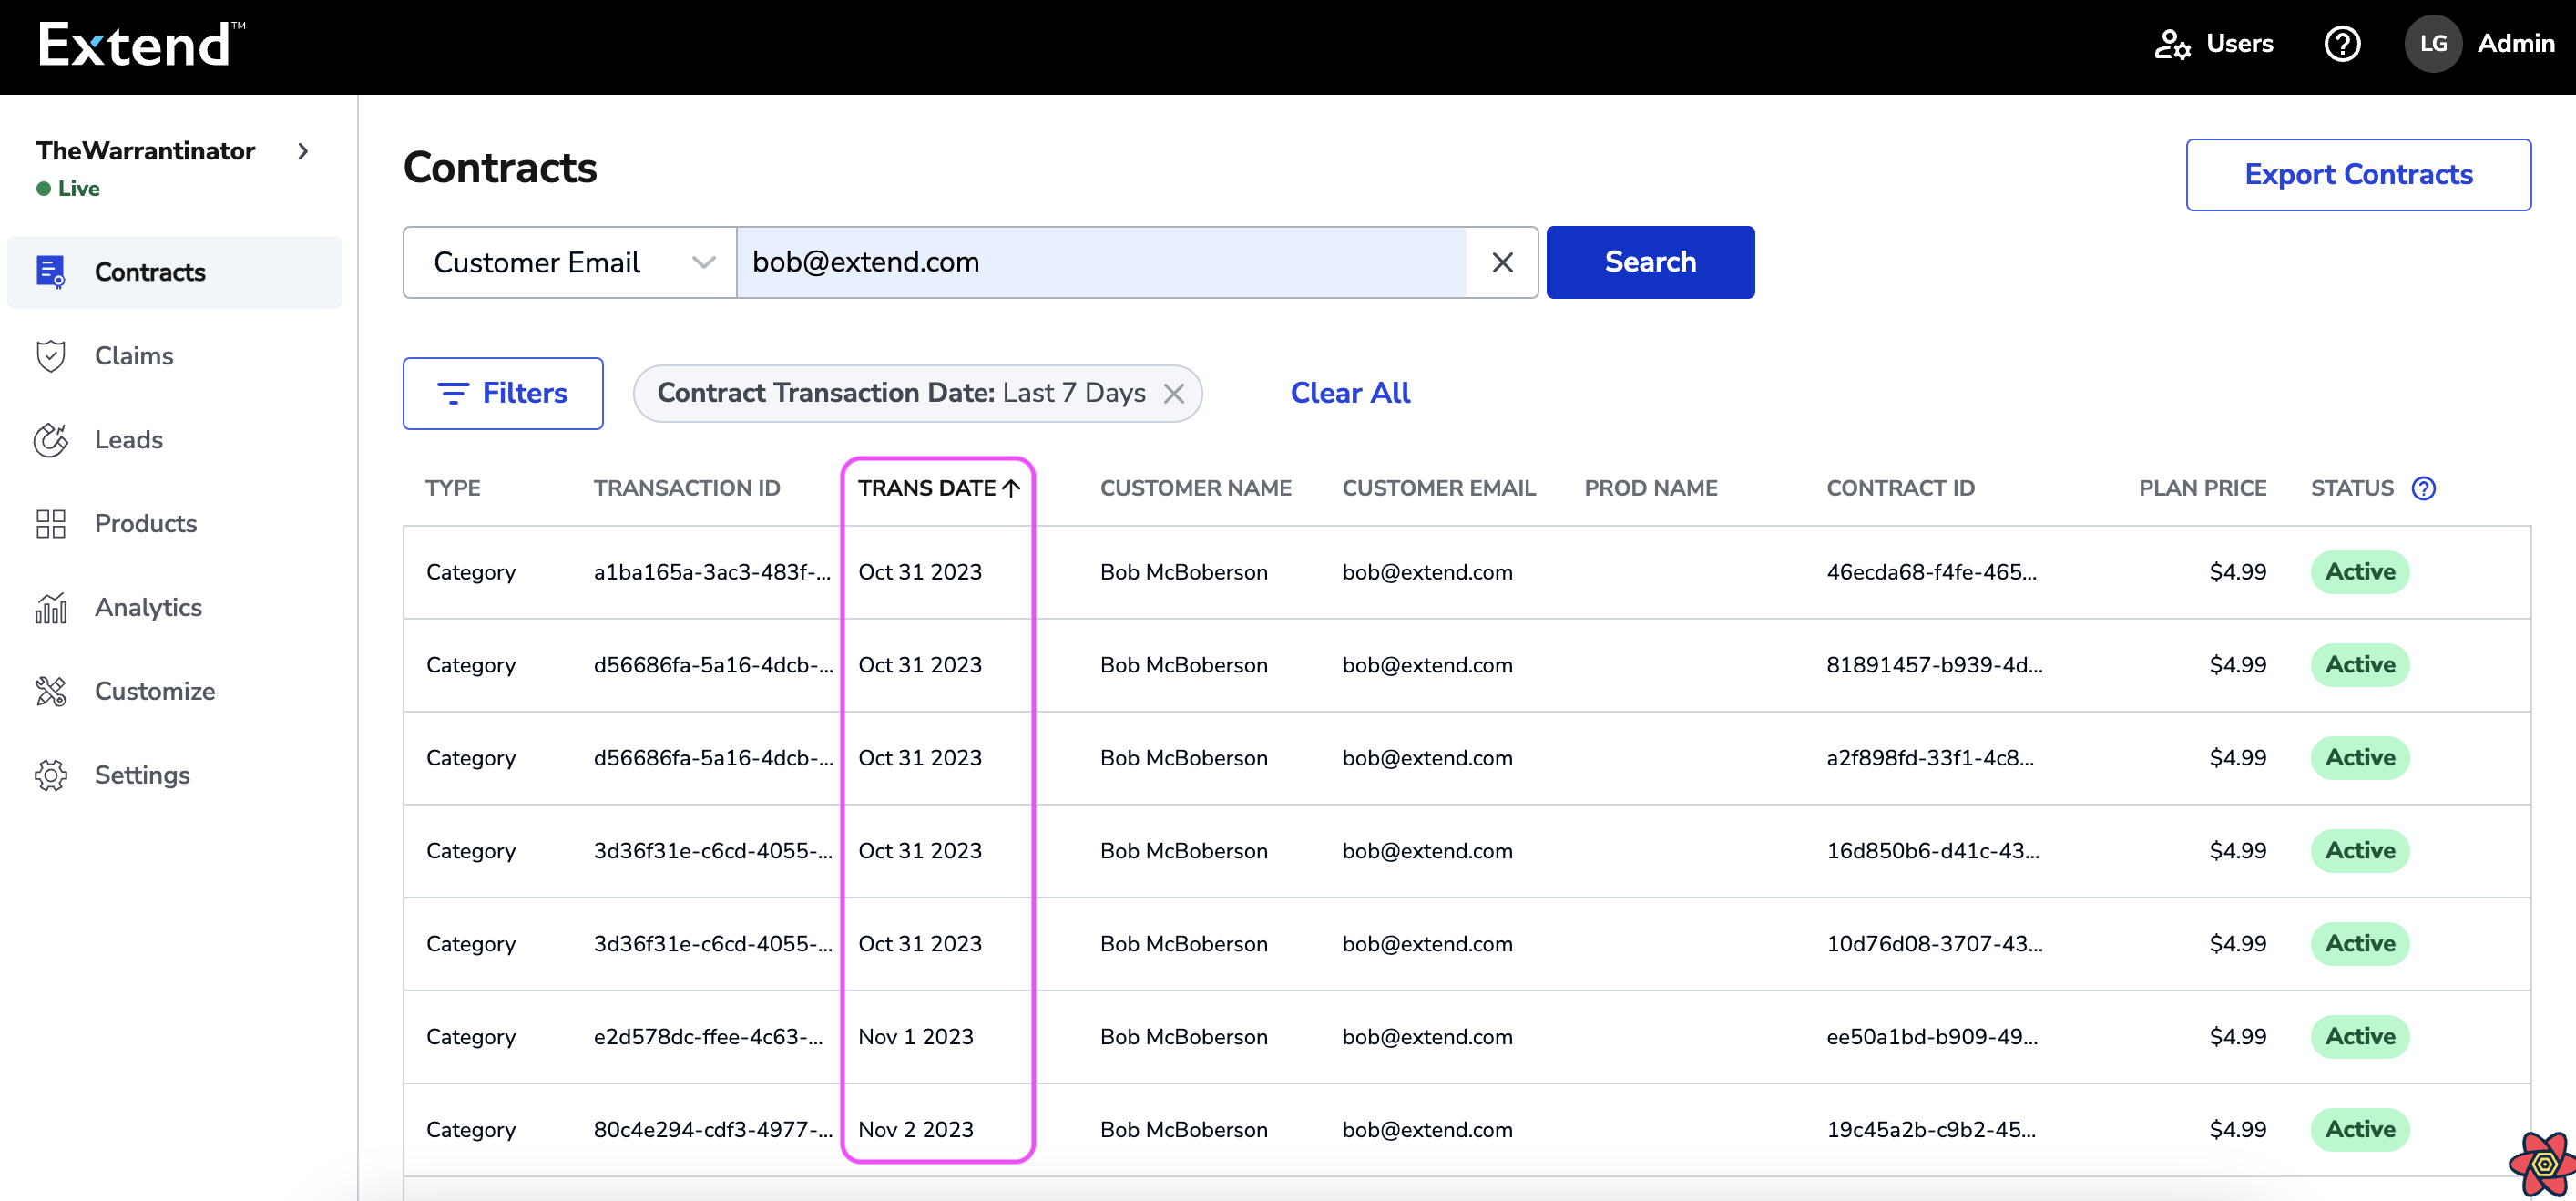Click the Analytics chart icon
The image size is (2576, 1201).
[x=50, y=607]
